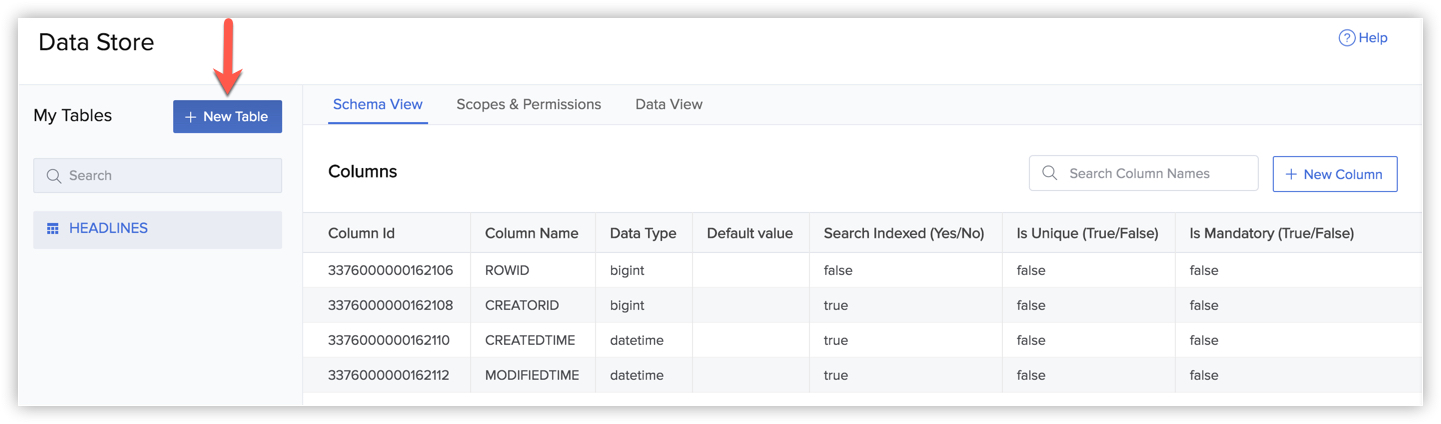1441x424 pixels.
Task: Add a column using New Column button
Action: 1334,174
